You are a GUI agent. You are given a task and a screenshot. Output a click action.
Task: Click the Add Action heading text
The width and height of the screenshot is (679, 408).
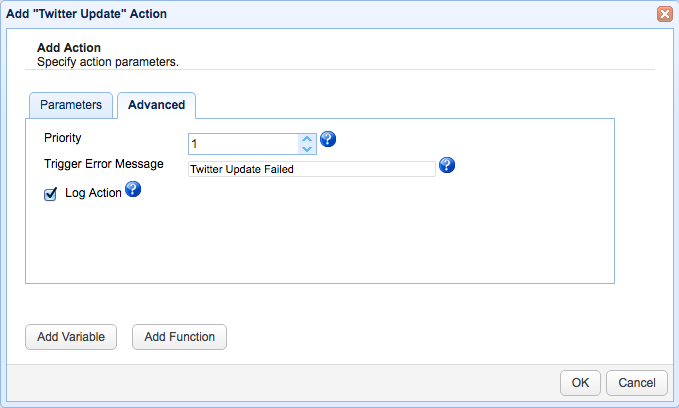pyautogui.click(x=69, y=47)
